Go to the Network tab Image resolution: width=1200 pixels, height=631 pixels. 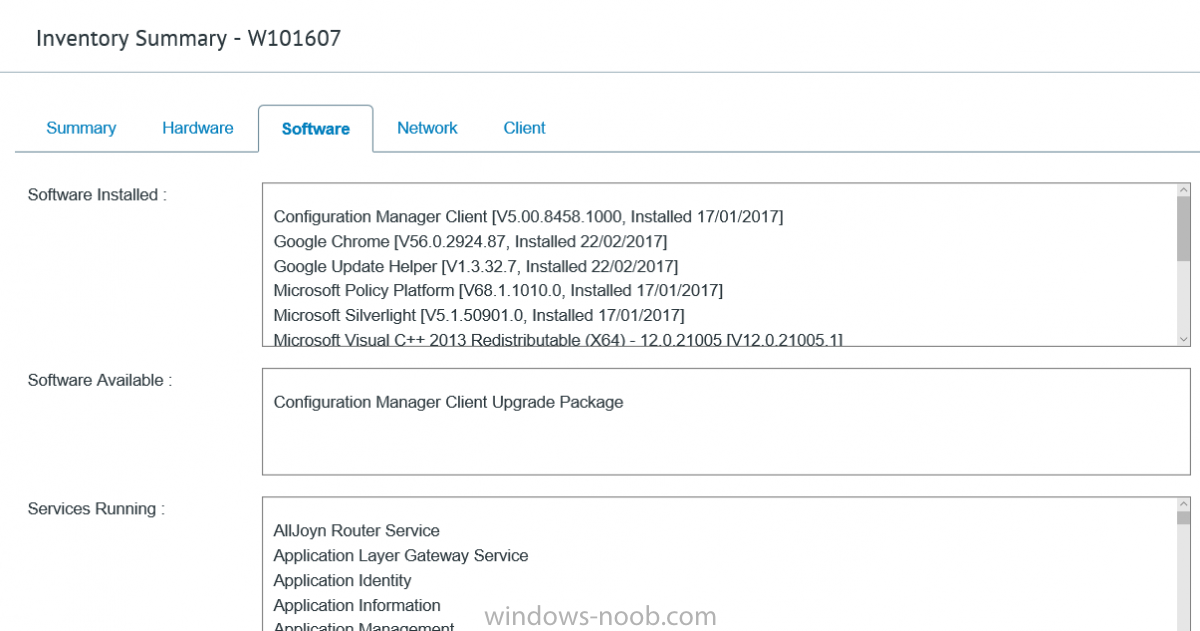[427, 128]
